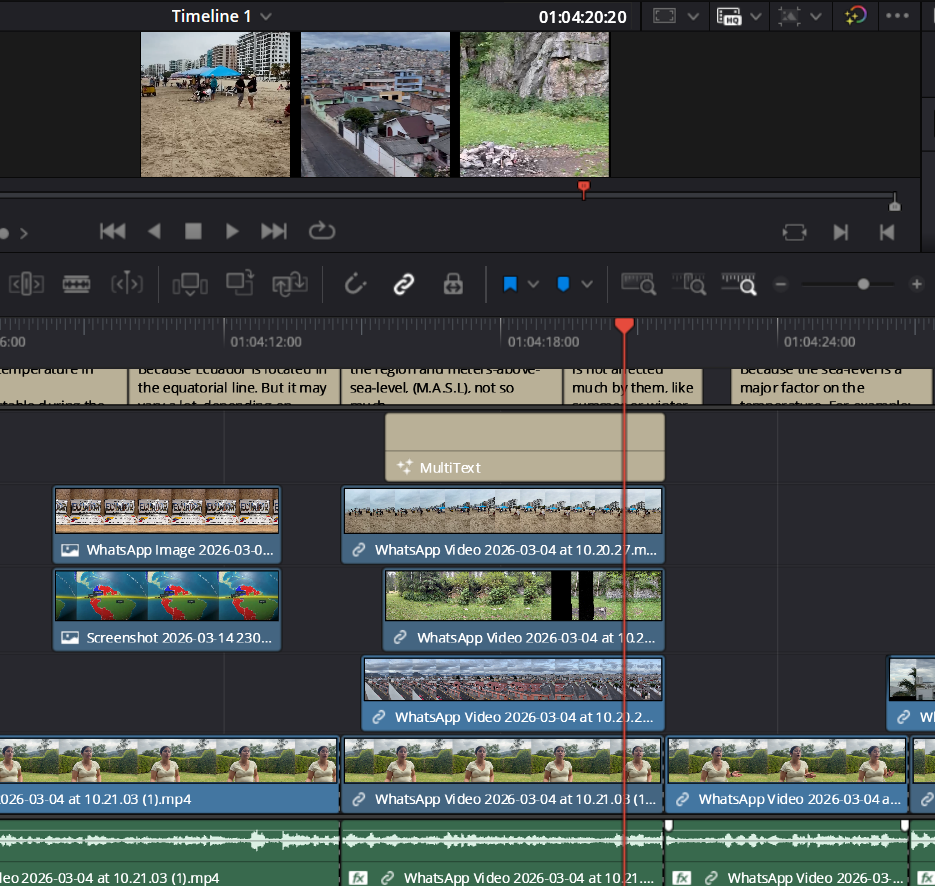Click the Full Extent Zoom icon
Screen dimensions: 935x886
pyautogui.click(x=638, y=284)
